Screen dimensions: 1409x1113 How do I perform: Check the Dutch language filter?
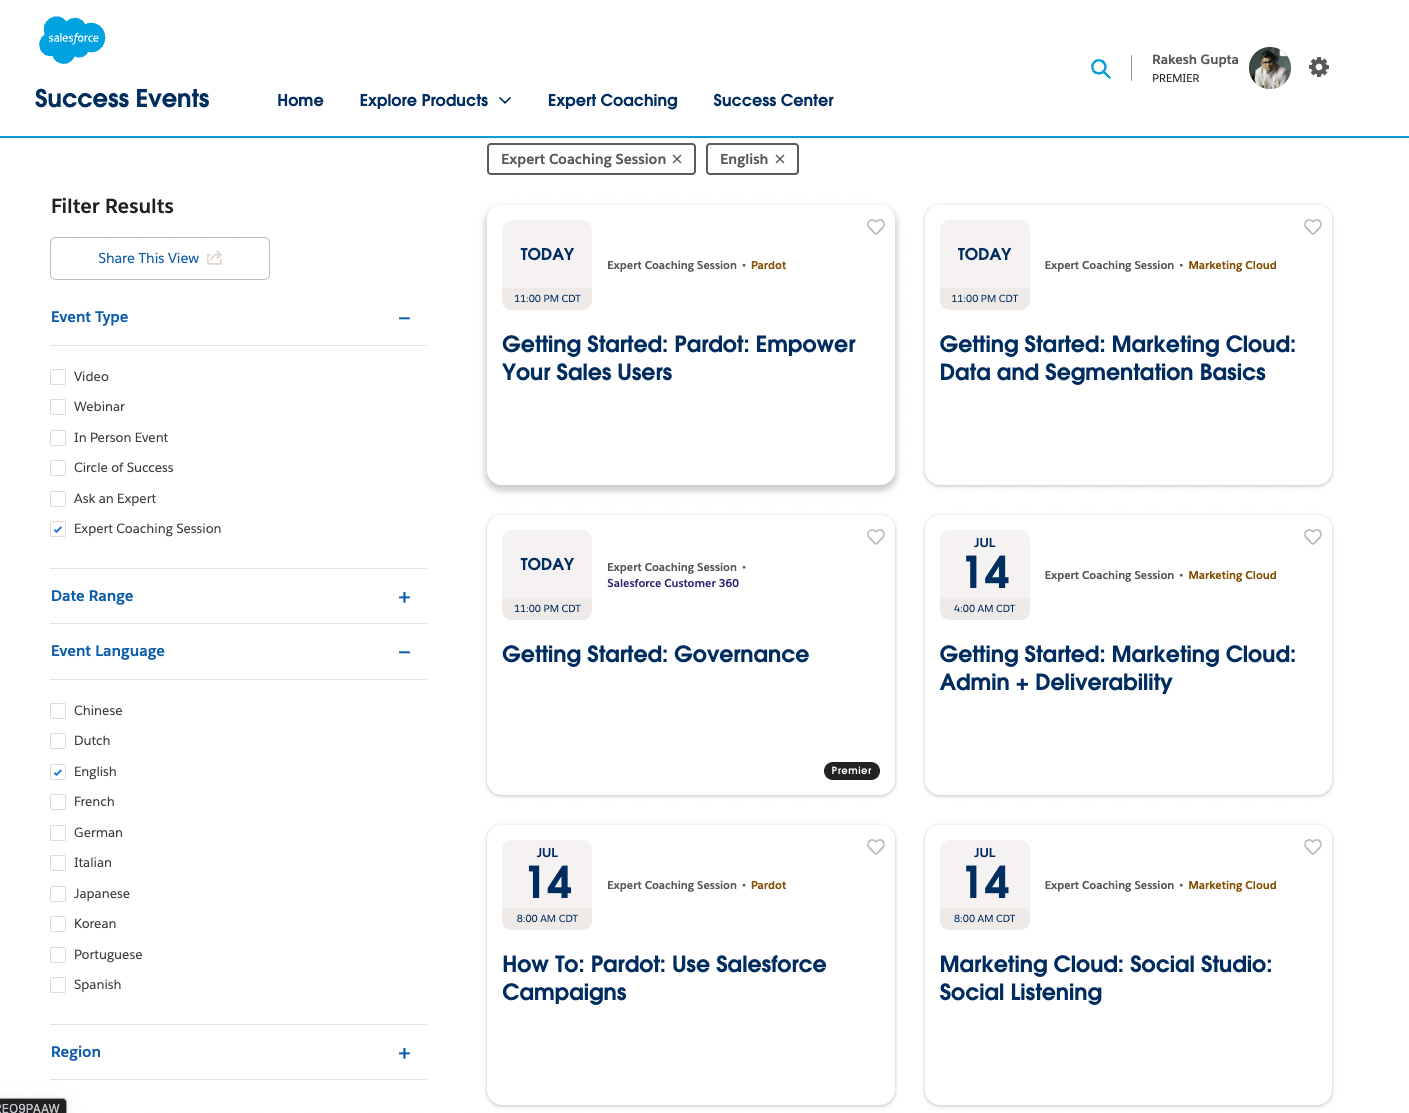click(x=58, y=741)
